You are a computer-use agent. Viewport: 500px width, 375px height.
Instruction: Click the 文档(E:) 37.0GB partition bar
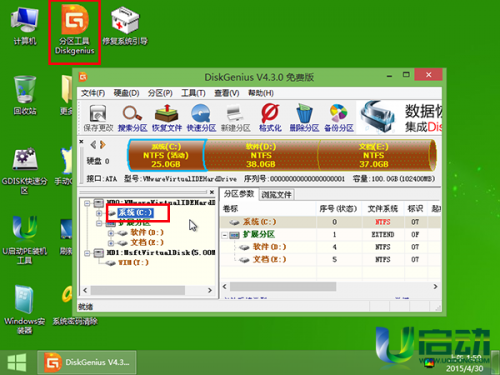(x=374, y=155)
